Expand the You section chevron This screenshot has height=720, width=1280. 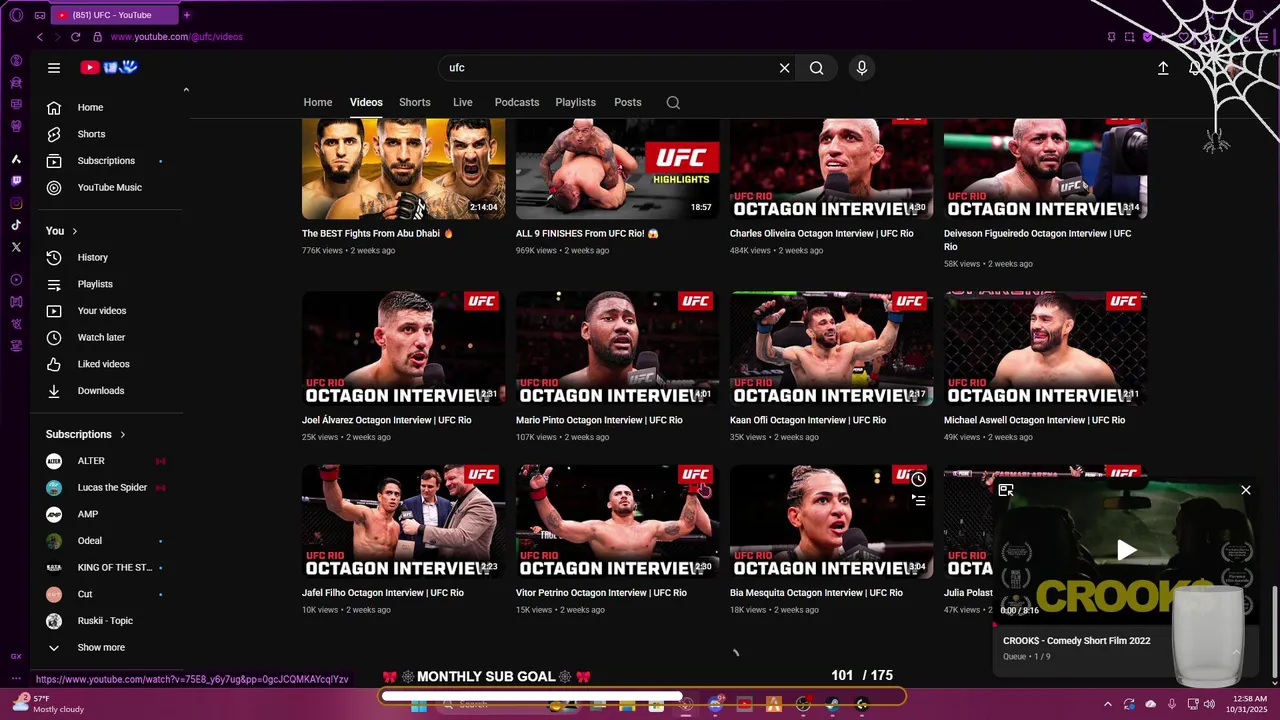tap(75, 231)
